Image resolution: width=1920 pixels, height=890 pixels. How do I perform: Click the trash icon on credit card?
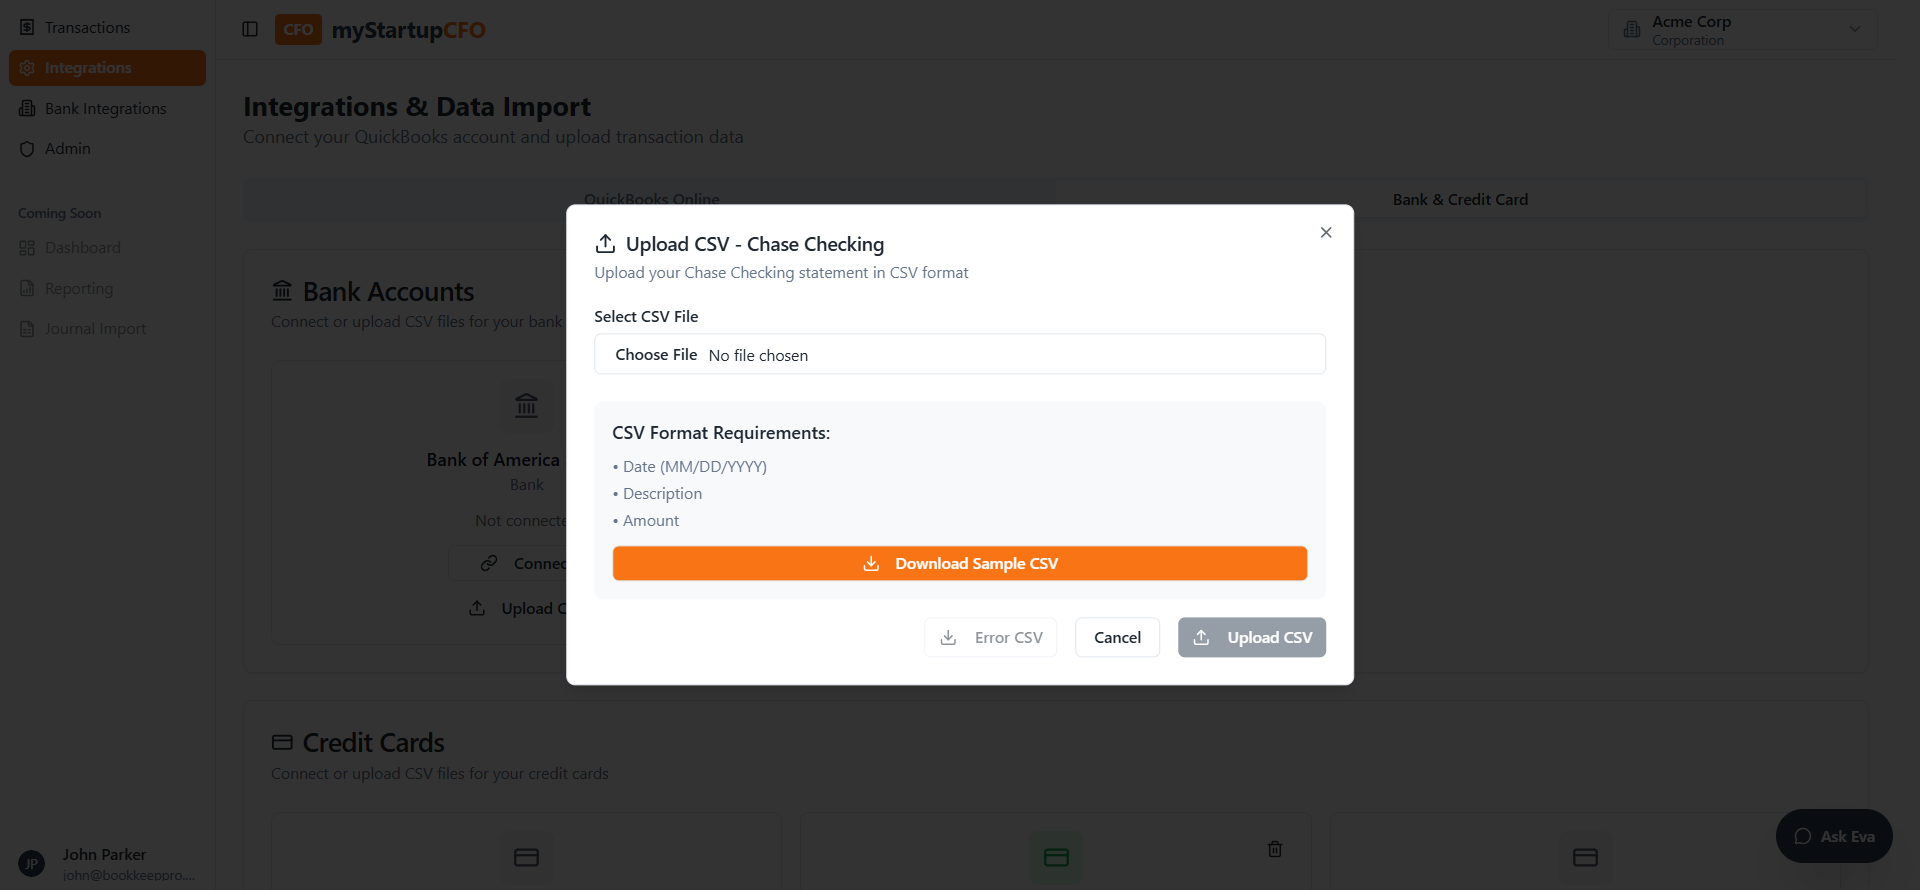(x=1275, y=849)
